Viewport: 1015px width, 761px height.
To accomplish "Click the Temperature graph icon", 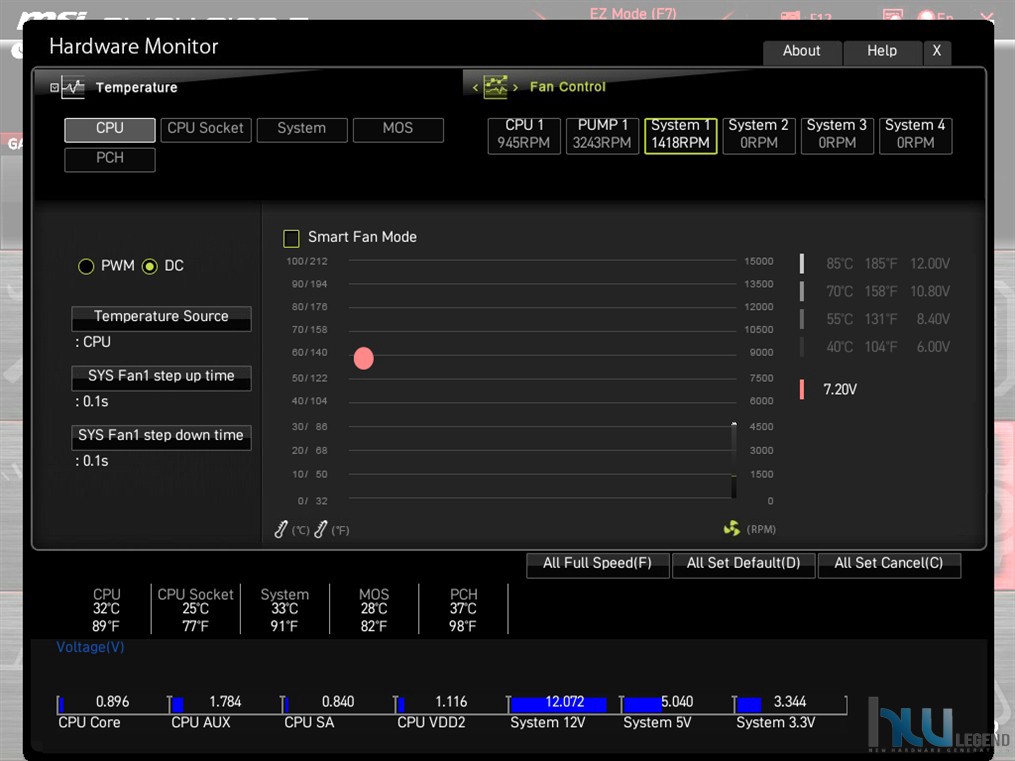I will [73, 87].
